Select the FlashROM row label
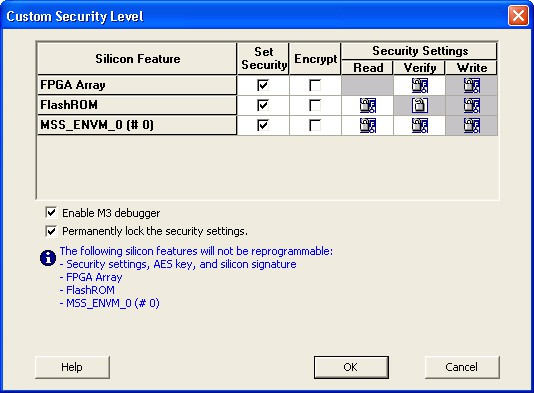Screen dimensions: 534x393 click(137, 105)
